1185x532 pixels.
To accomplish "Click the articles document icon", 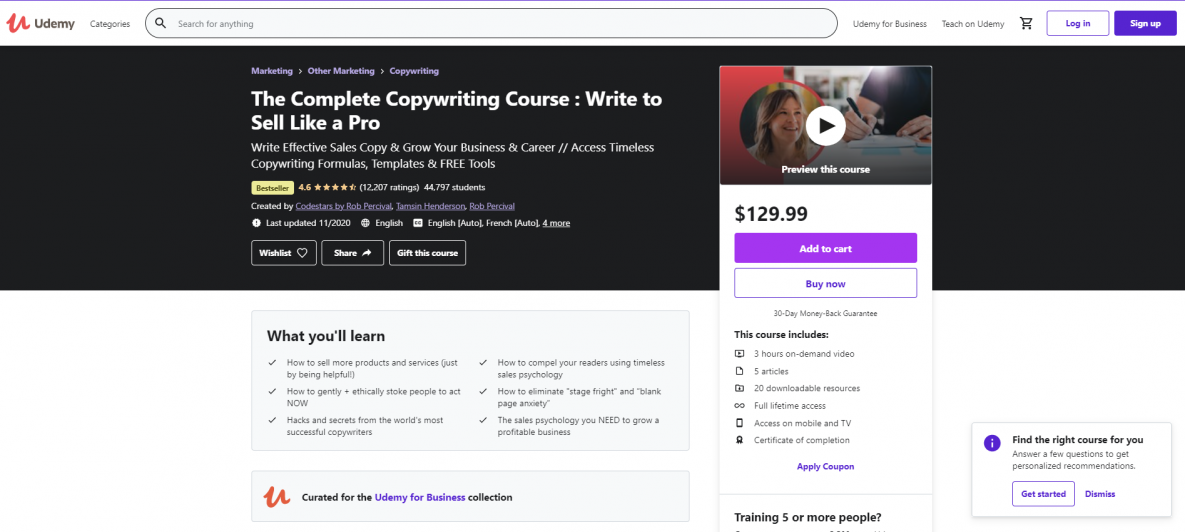I will pos(739,371).
